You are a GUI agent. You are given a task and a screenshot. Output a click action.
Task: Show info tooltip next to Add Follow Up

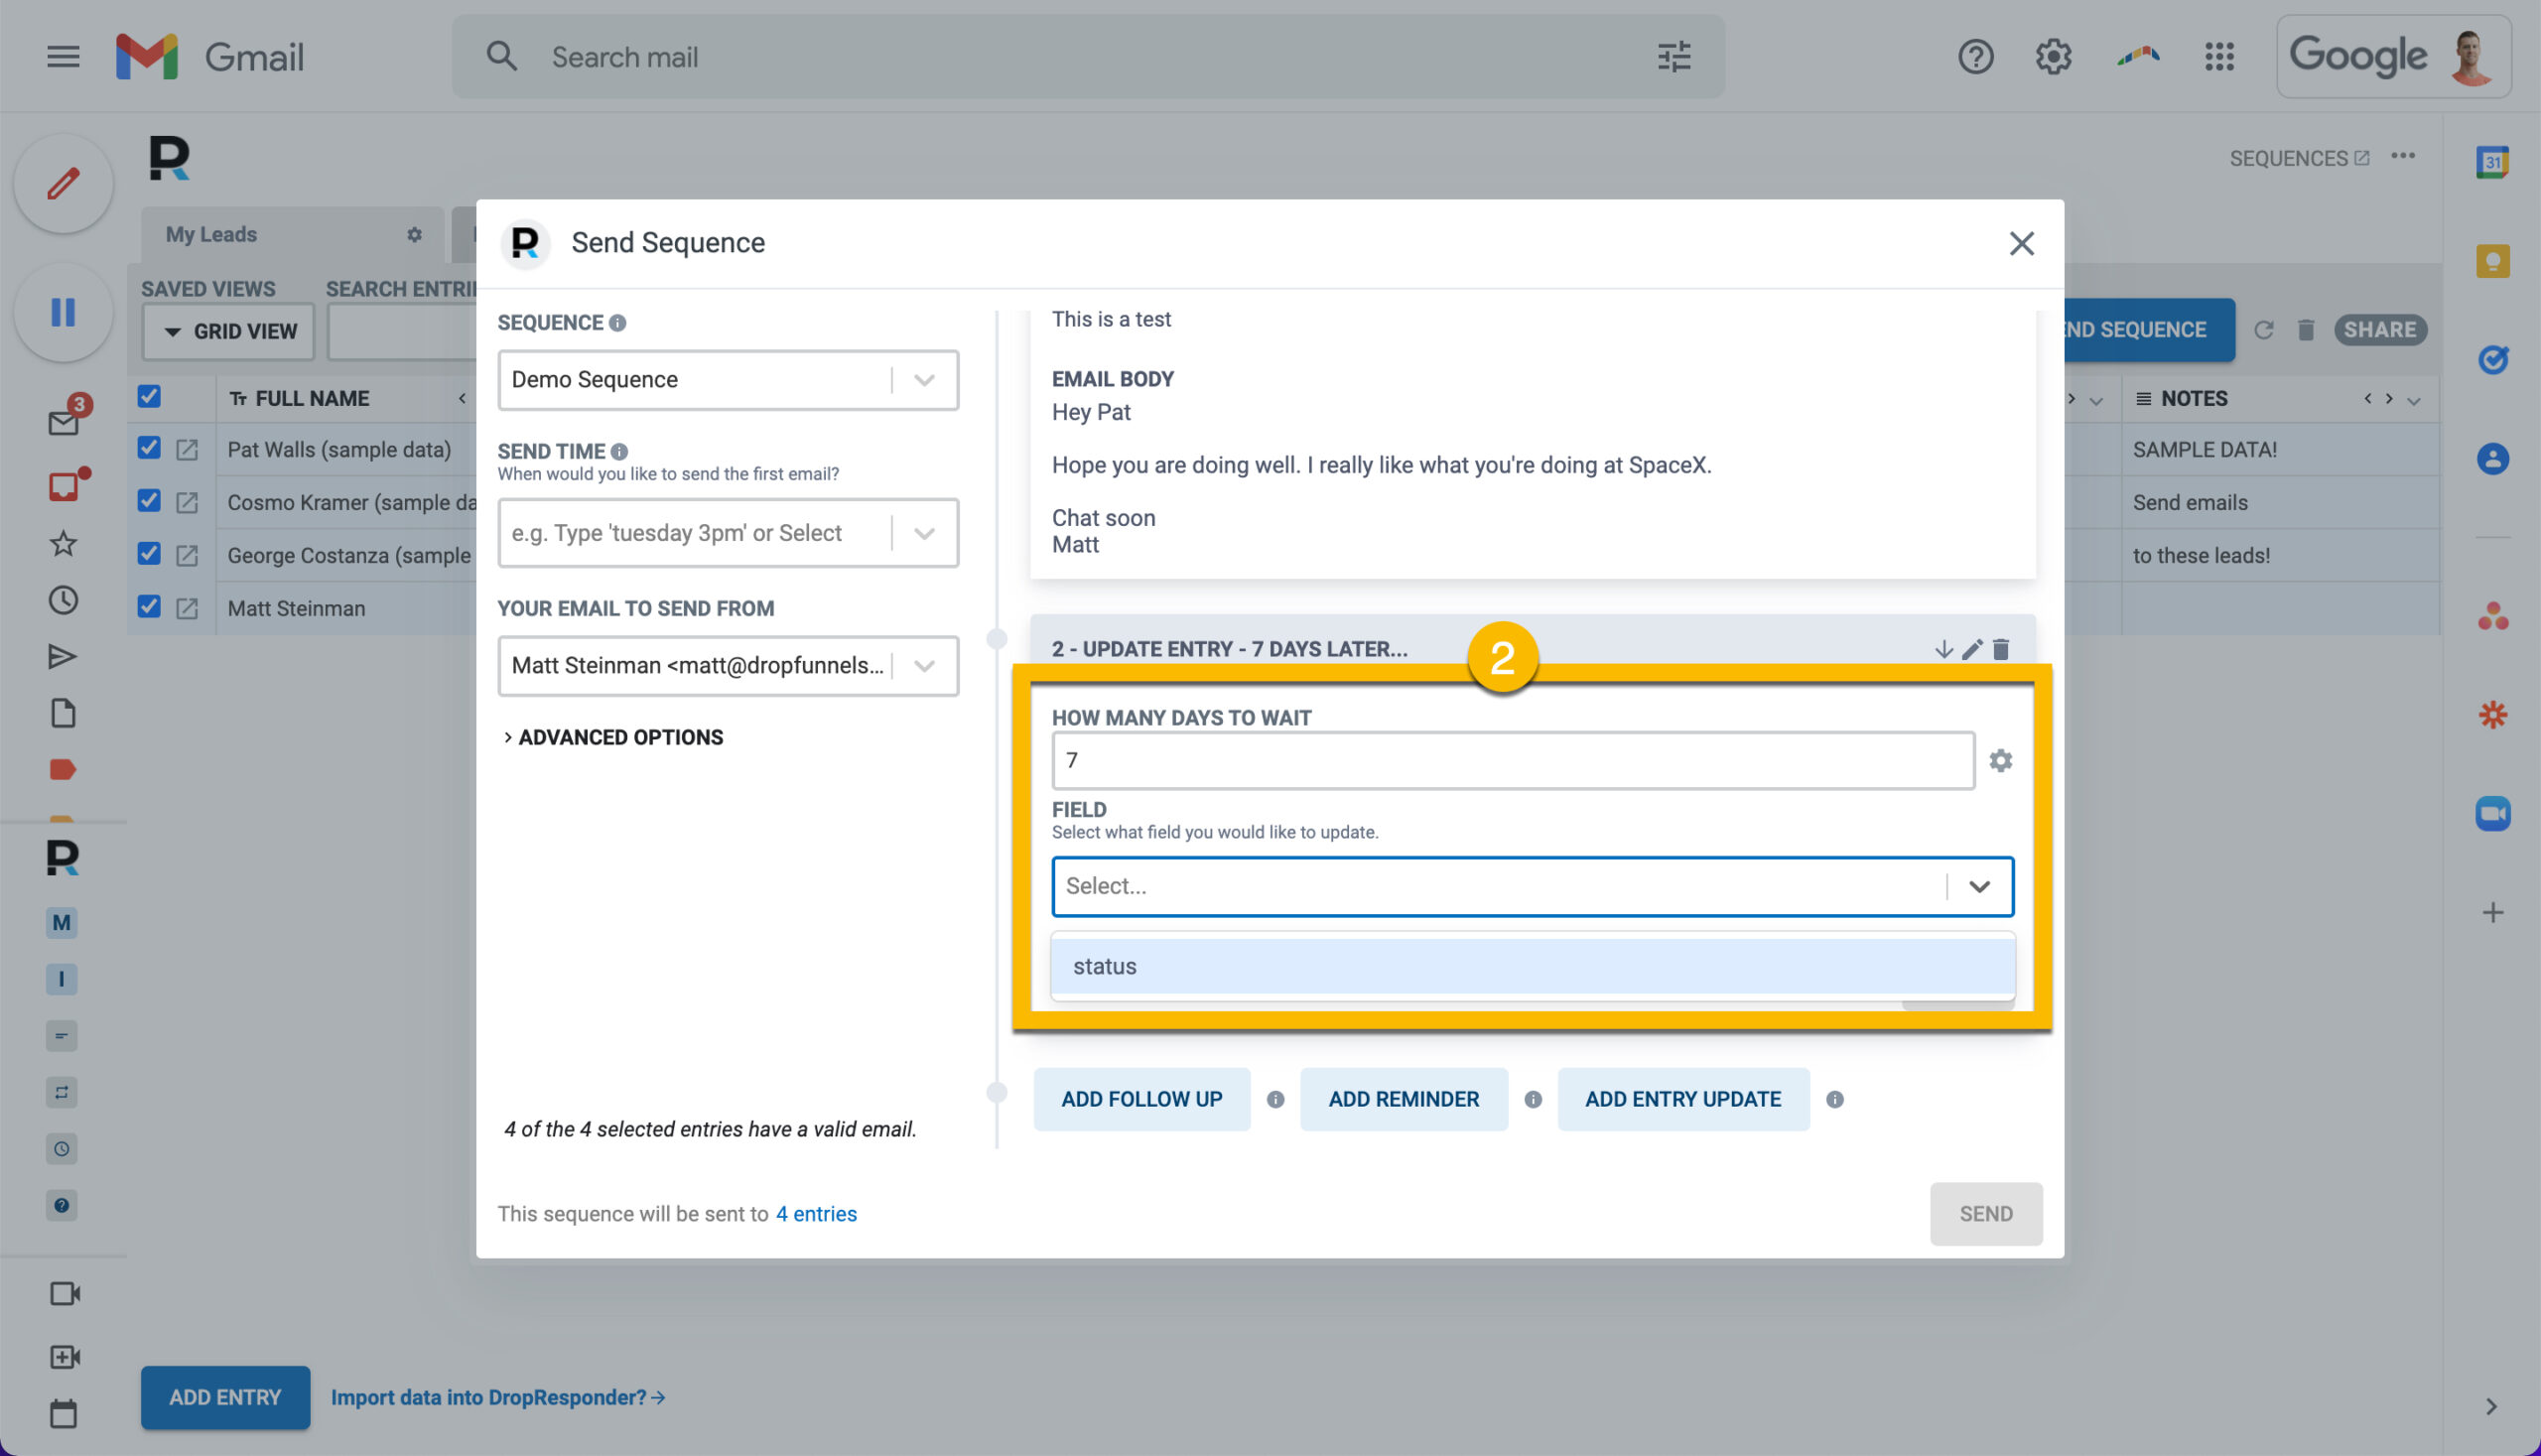pos(1275,1099)
